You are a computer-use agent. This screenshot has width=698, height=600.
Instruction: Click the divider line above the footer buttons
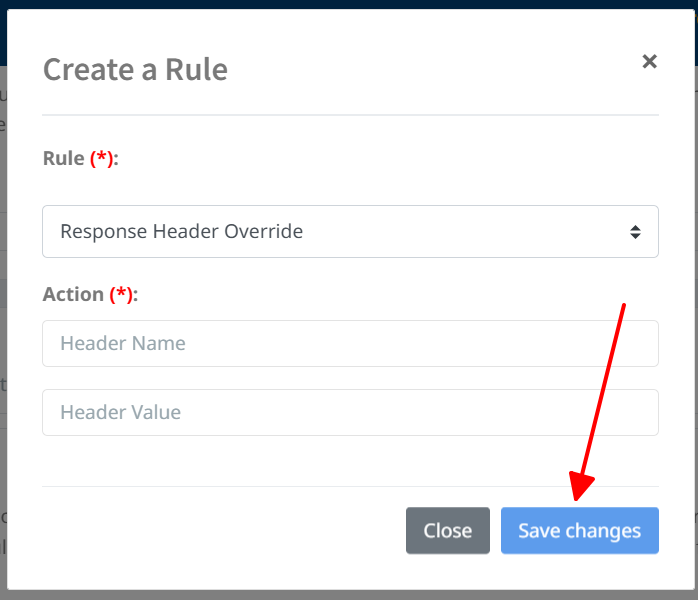[350, 487]
